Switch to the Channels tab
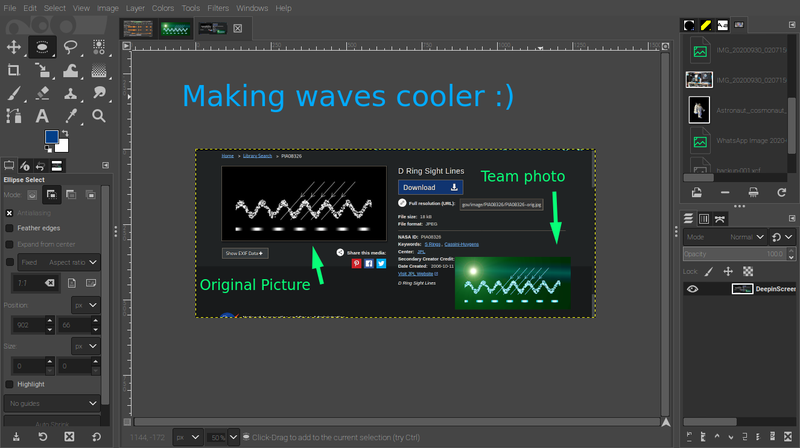This screenshot has width=800, height=448. click(x=704, y=219)
